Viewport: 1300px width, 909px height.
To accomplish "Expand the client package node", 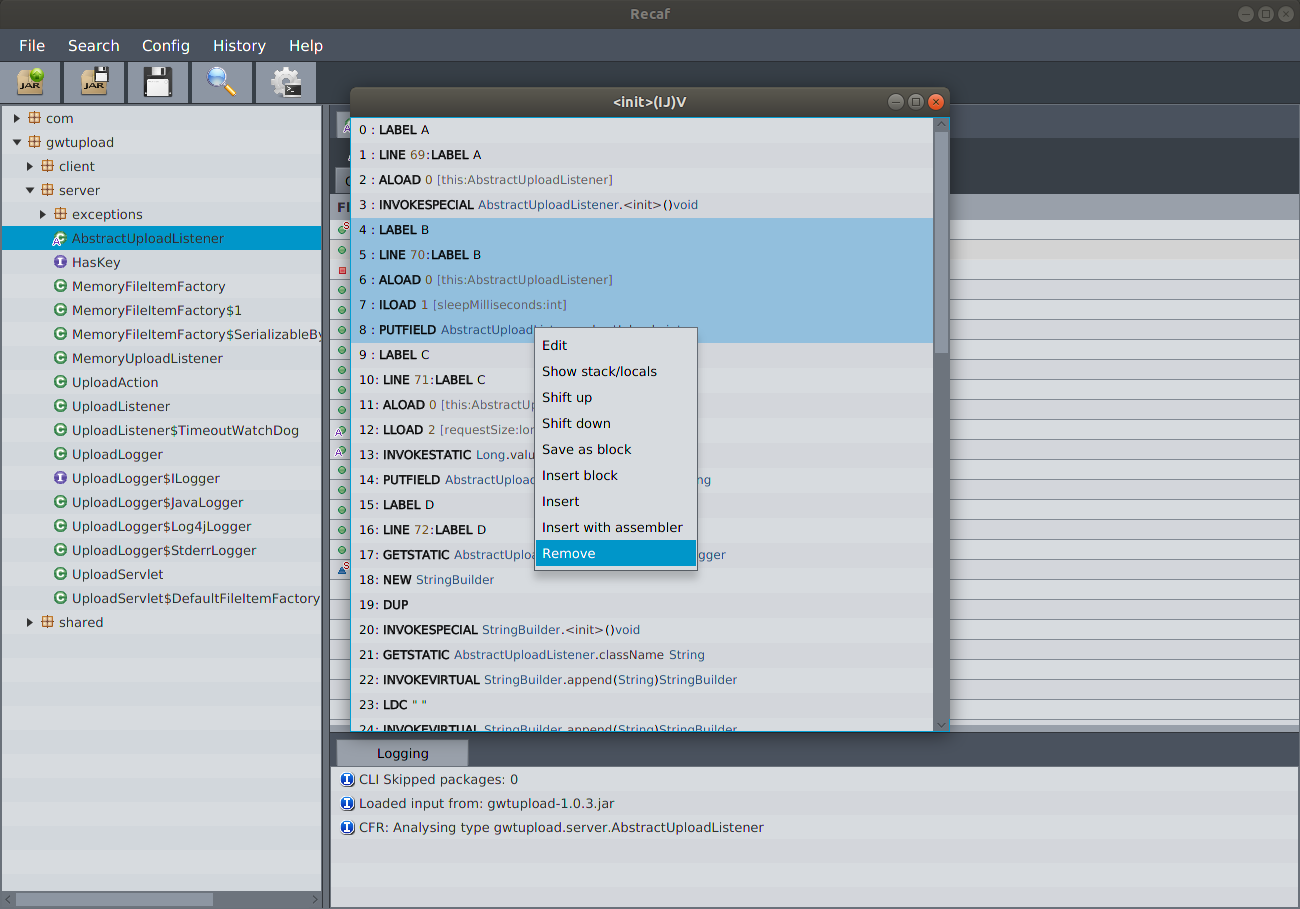I will (x=30, y=166).
